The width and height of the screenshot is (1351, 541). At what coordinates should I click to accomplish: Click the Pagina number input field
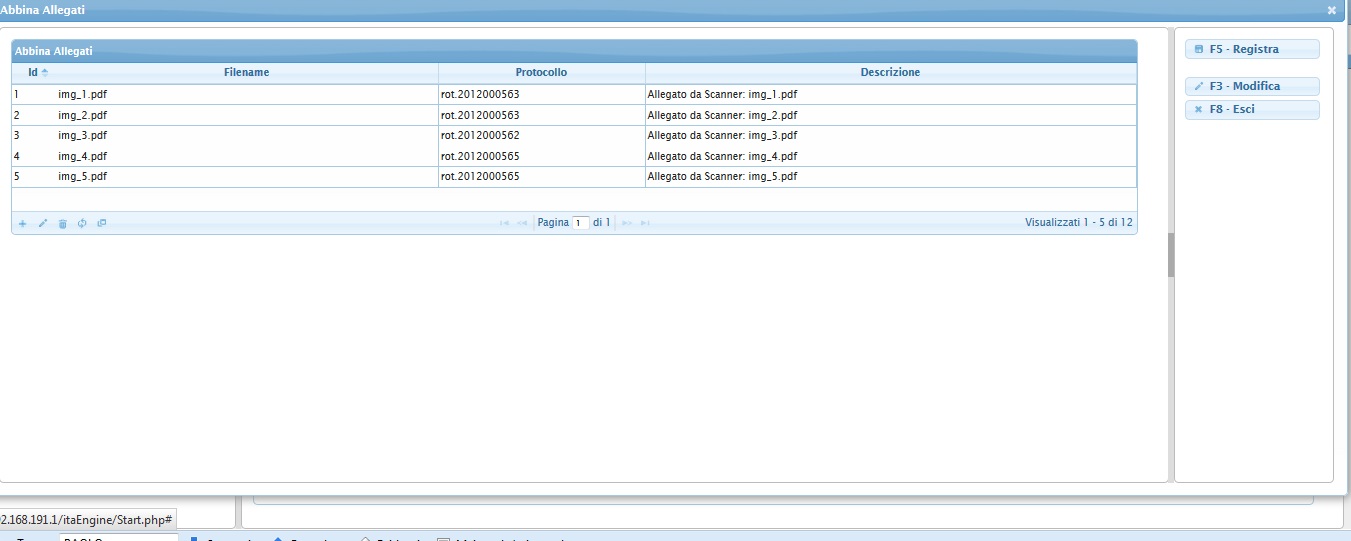click(580, 223)
